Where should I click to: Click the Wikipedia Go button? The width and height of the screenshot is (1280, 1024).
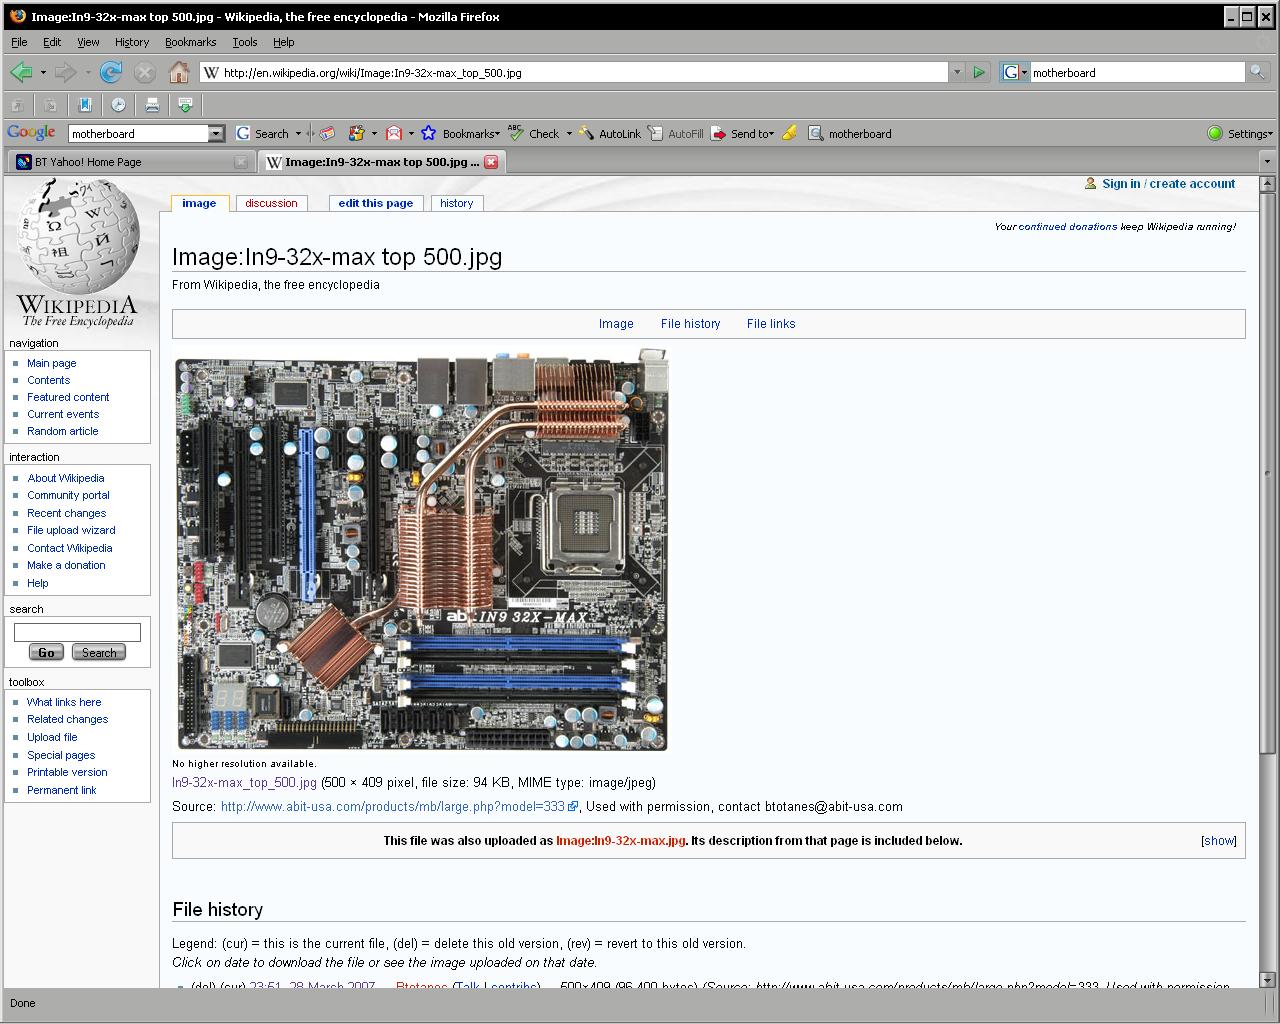(46, 652)
